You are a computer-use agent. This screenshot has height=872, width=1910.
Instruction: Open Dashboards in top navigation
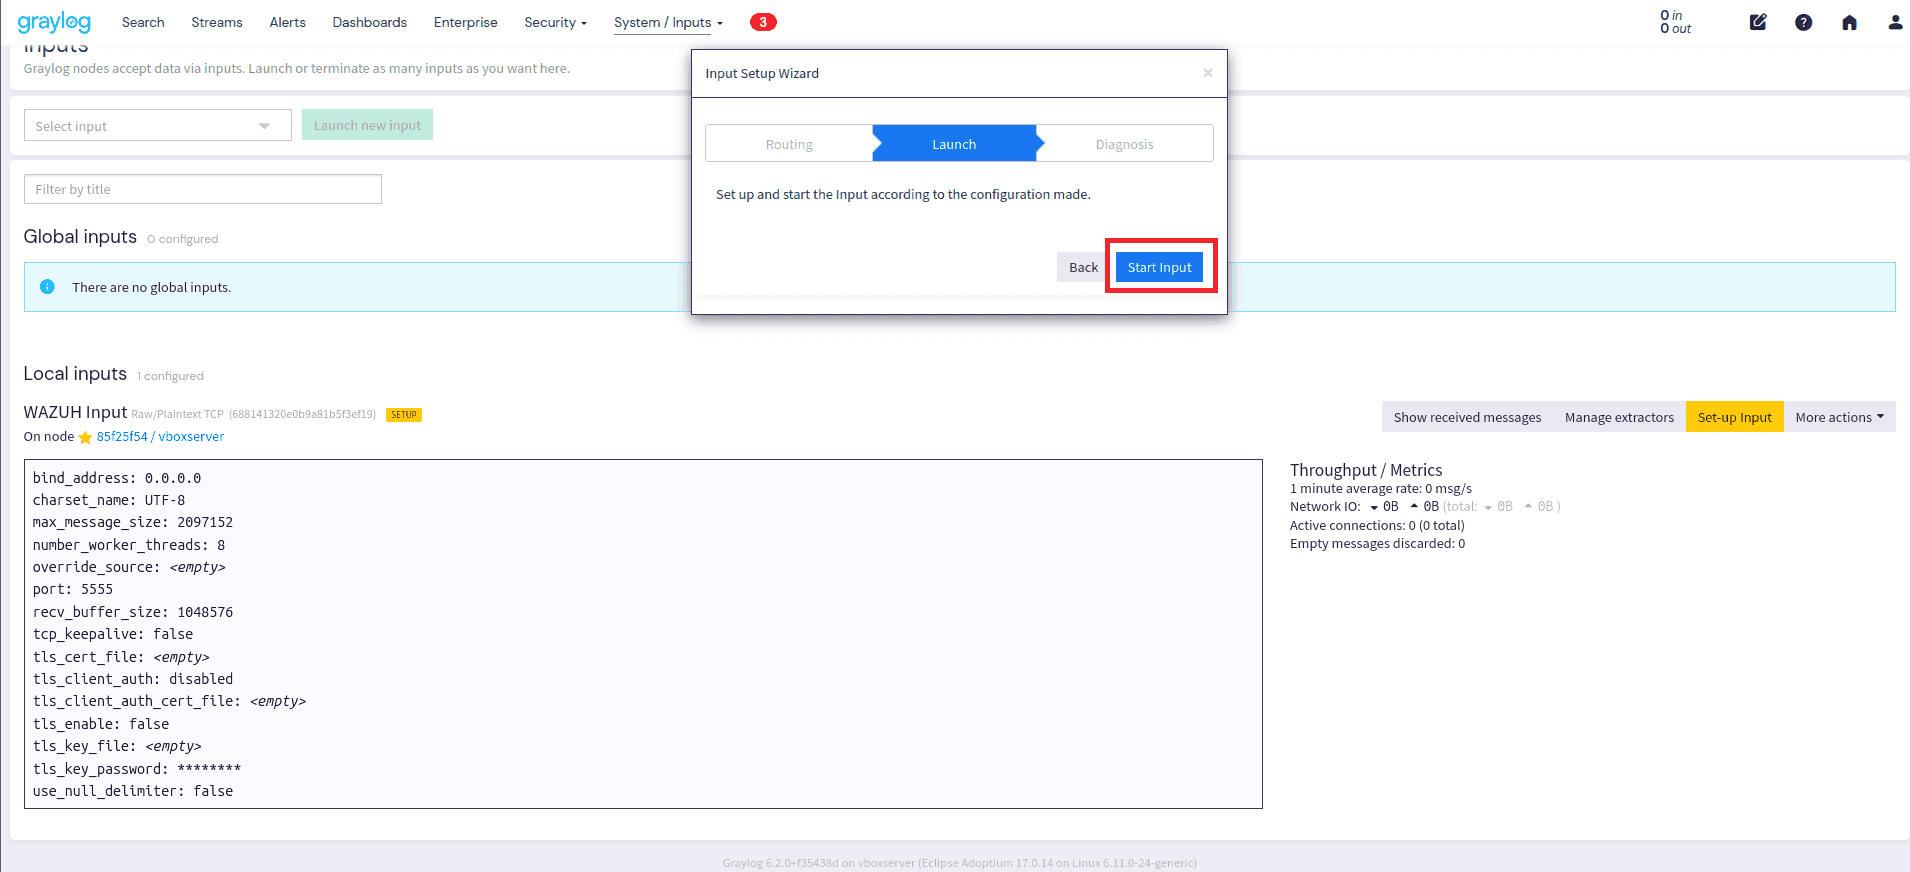370,22
